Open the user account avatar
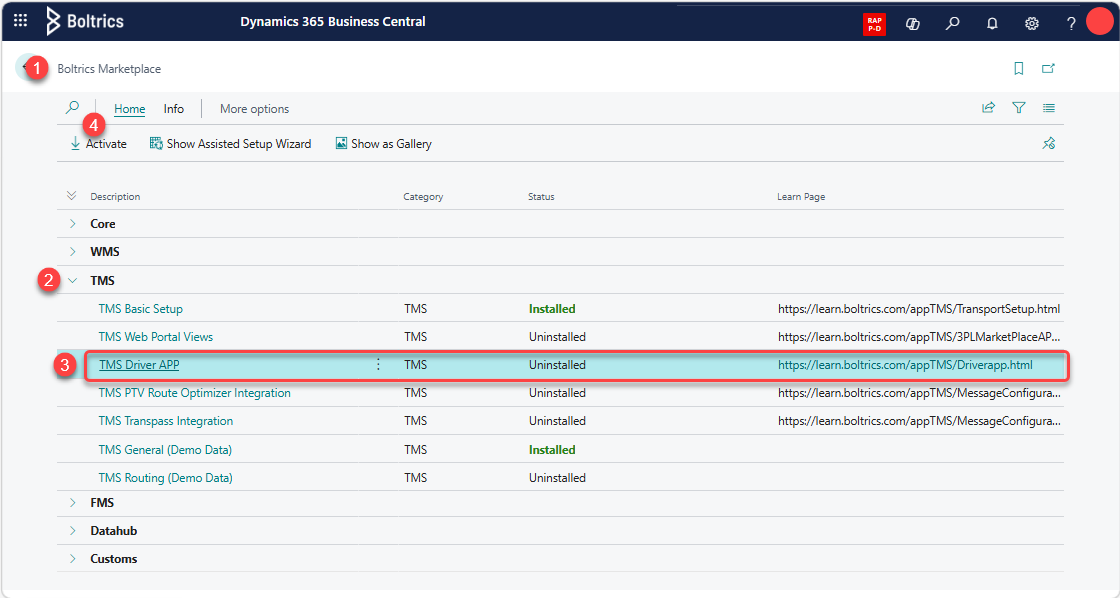The width and height of the screenshot is (1120, 598). tap(1100, 21)
